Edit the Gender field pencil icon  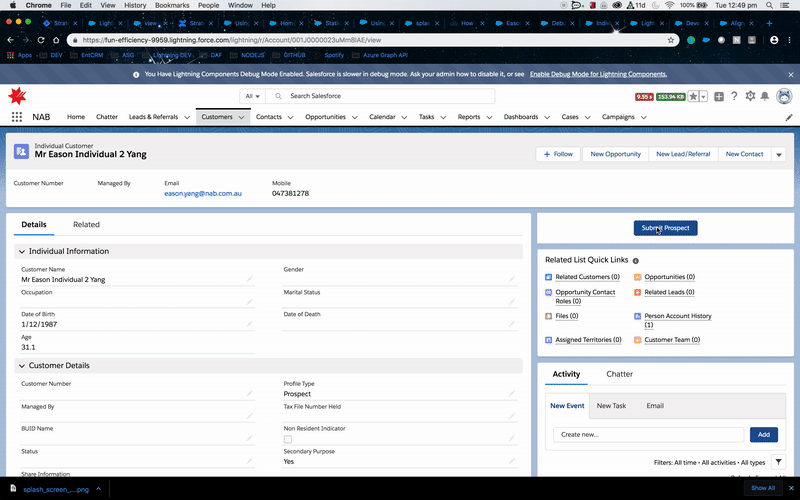pos(512,279)
